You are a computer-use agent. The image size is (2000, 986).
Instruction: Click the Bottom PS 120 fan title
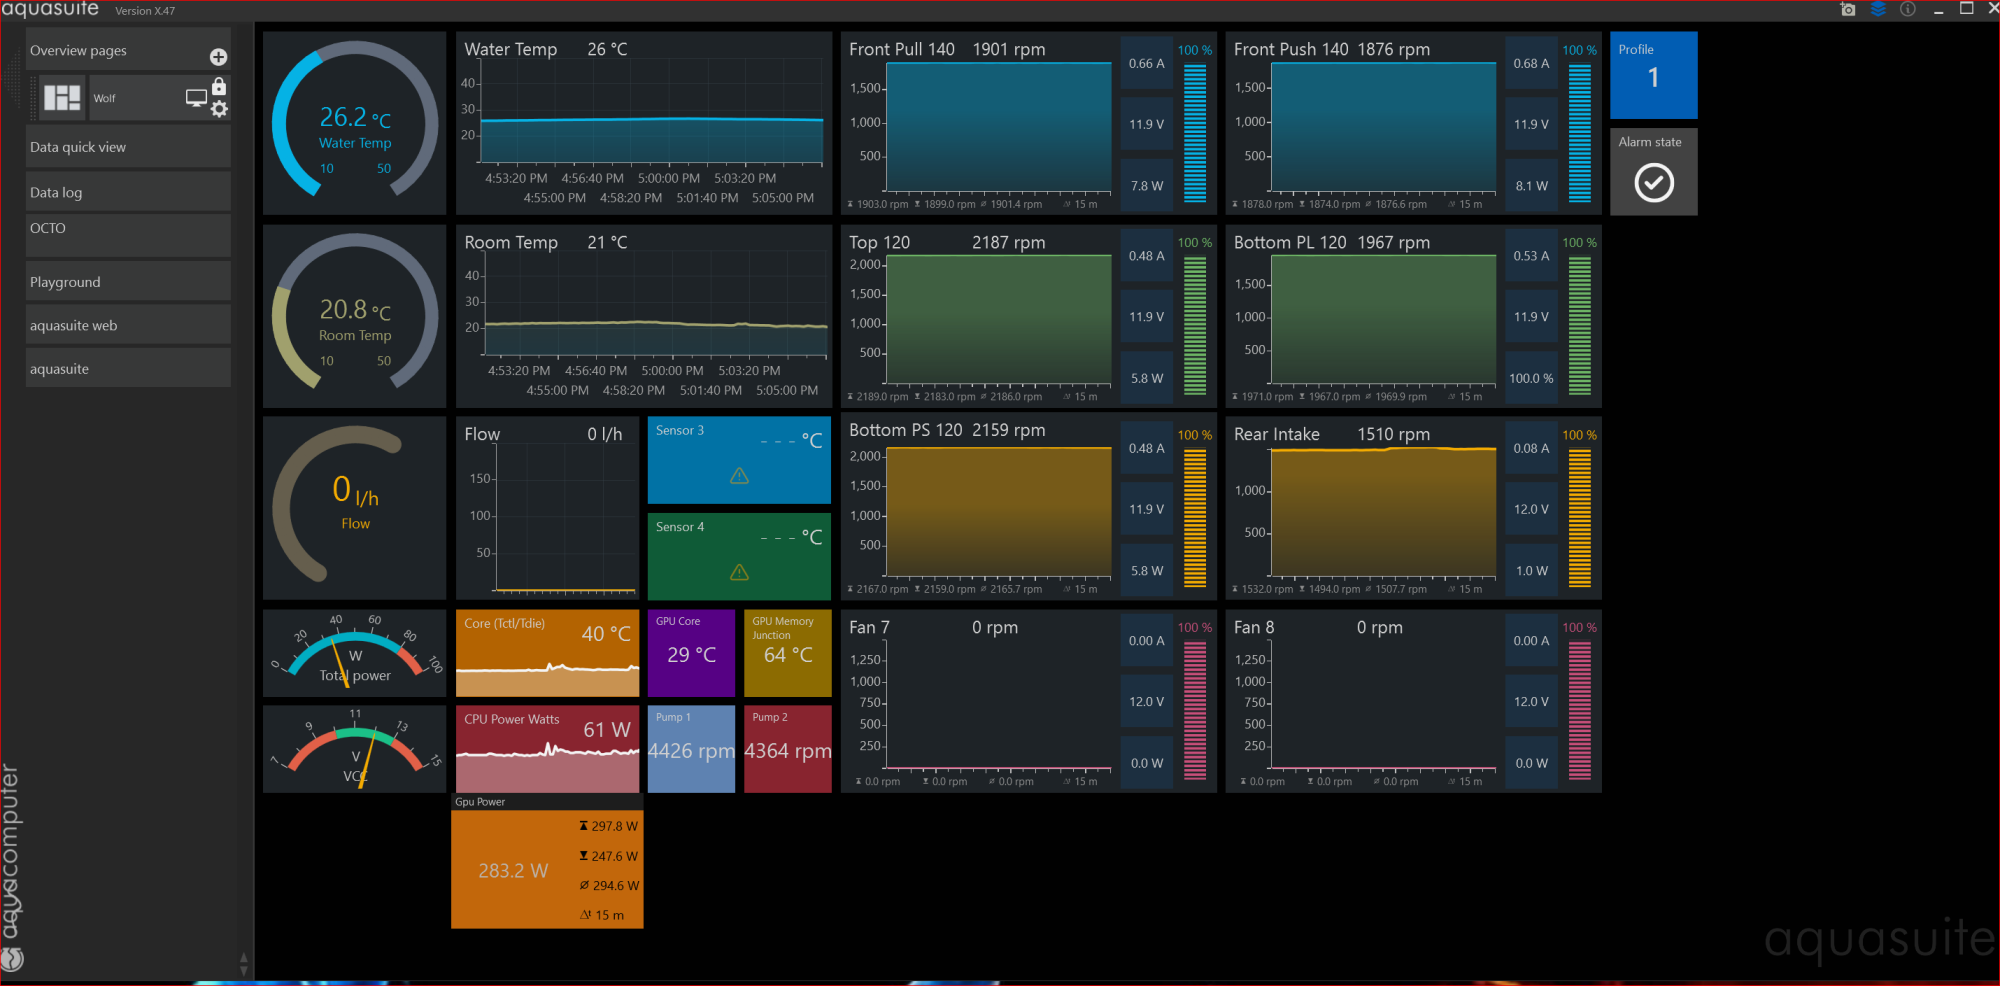(906, 430)
